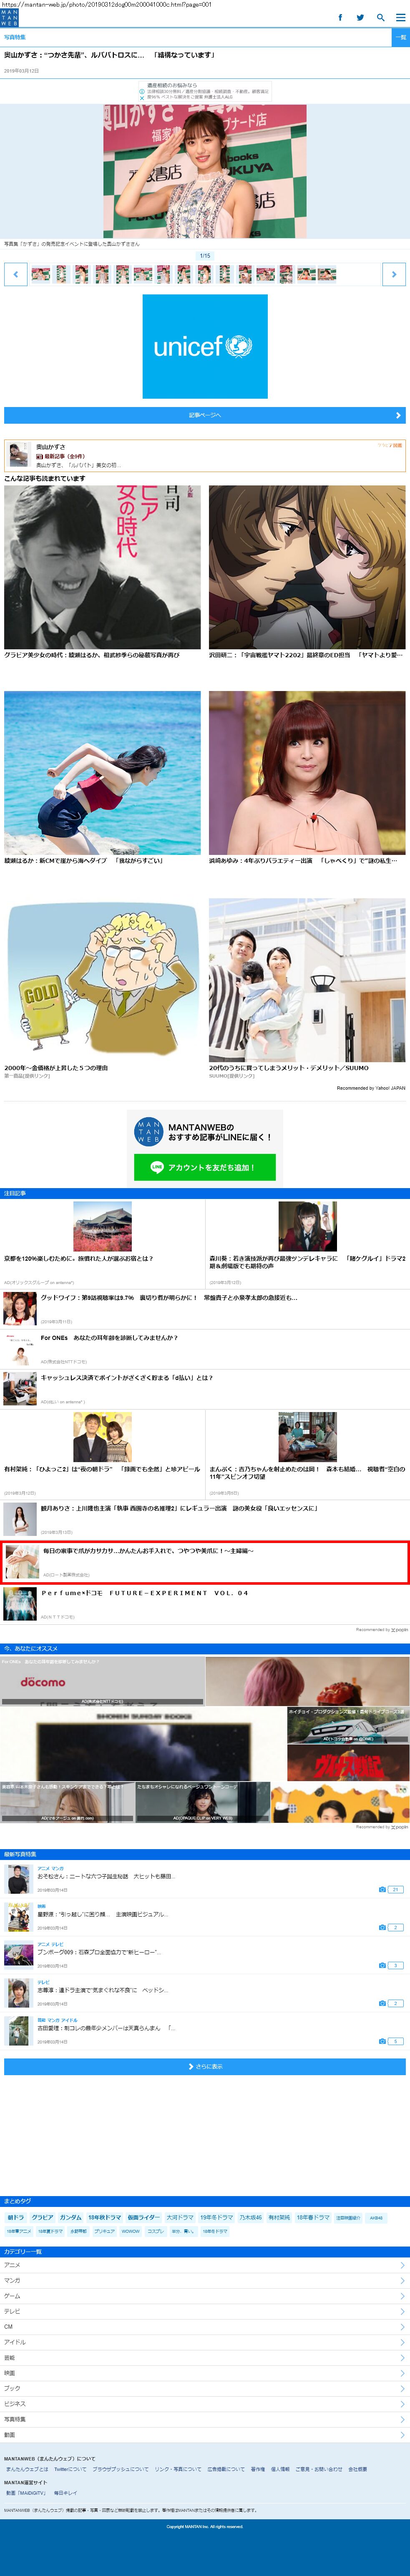This screenshot has width=410, height=2576.
Task: Click the MANTAN WEB logo
Action: (9, 18)
